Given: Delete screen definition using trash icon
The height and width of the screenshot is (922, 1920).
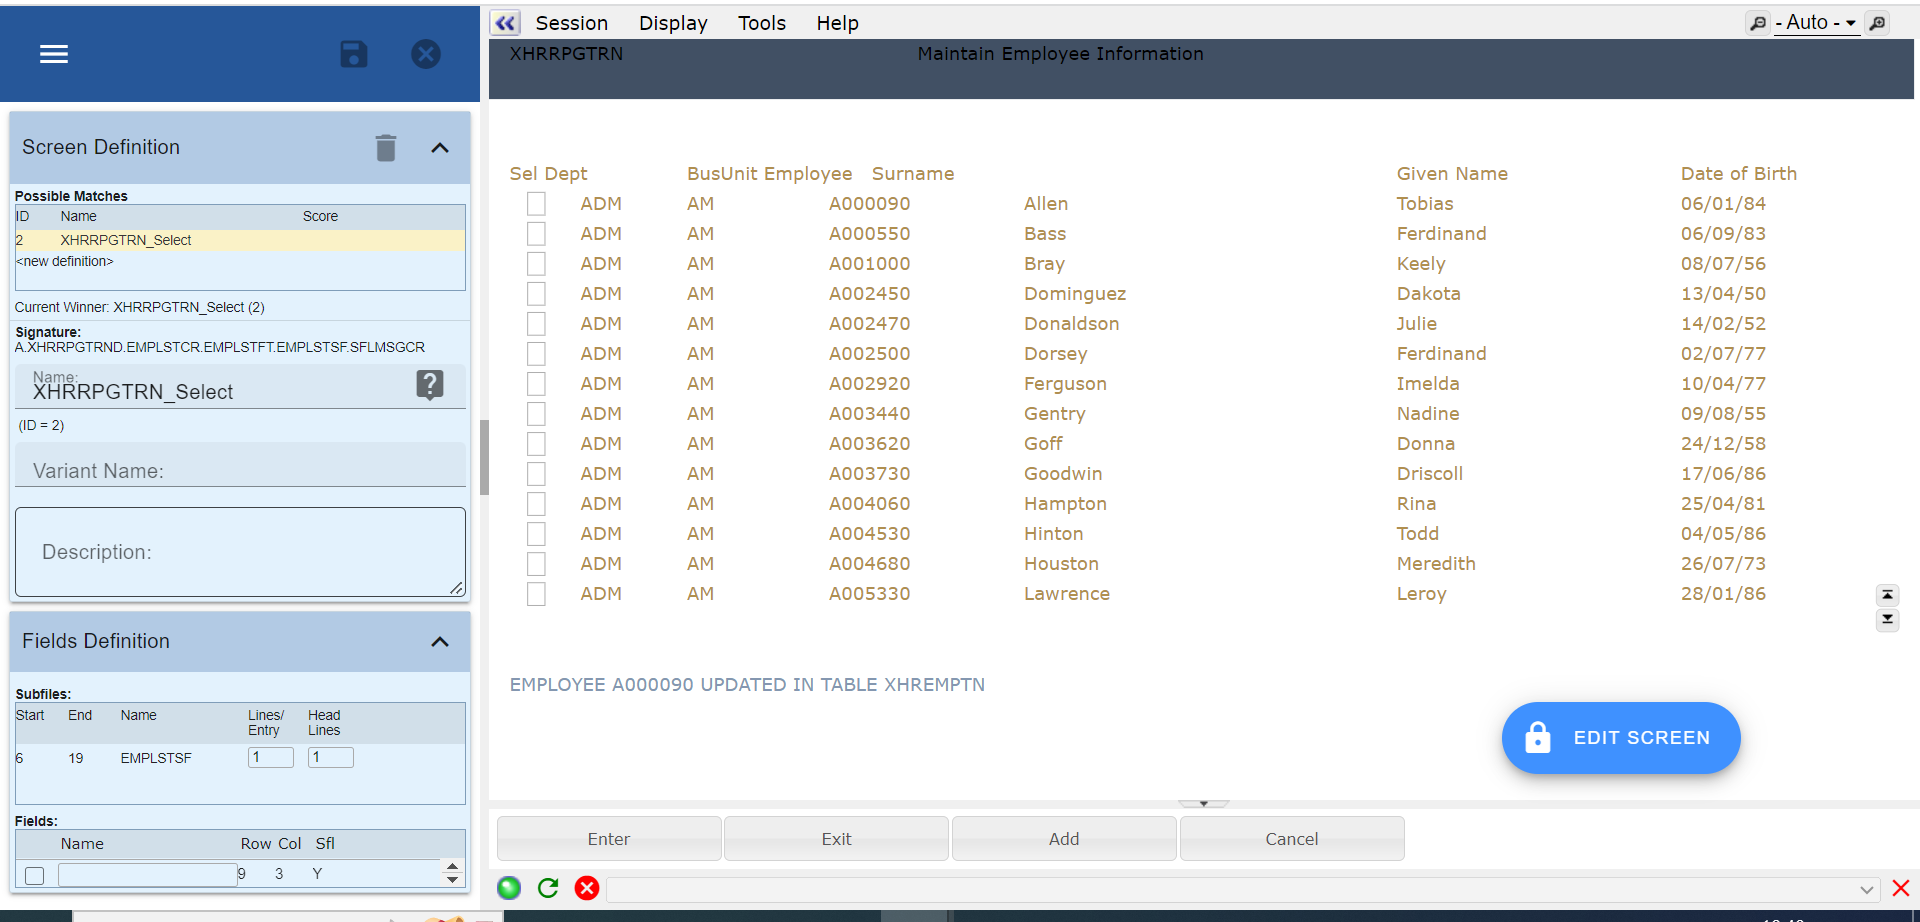Looking at the screenshot, I should 386,148.
